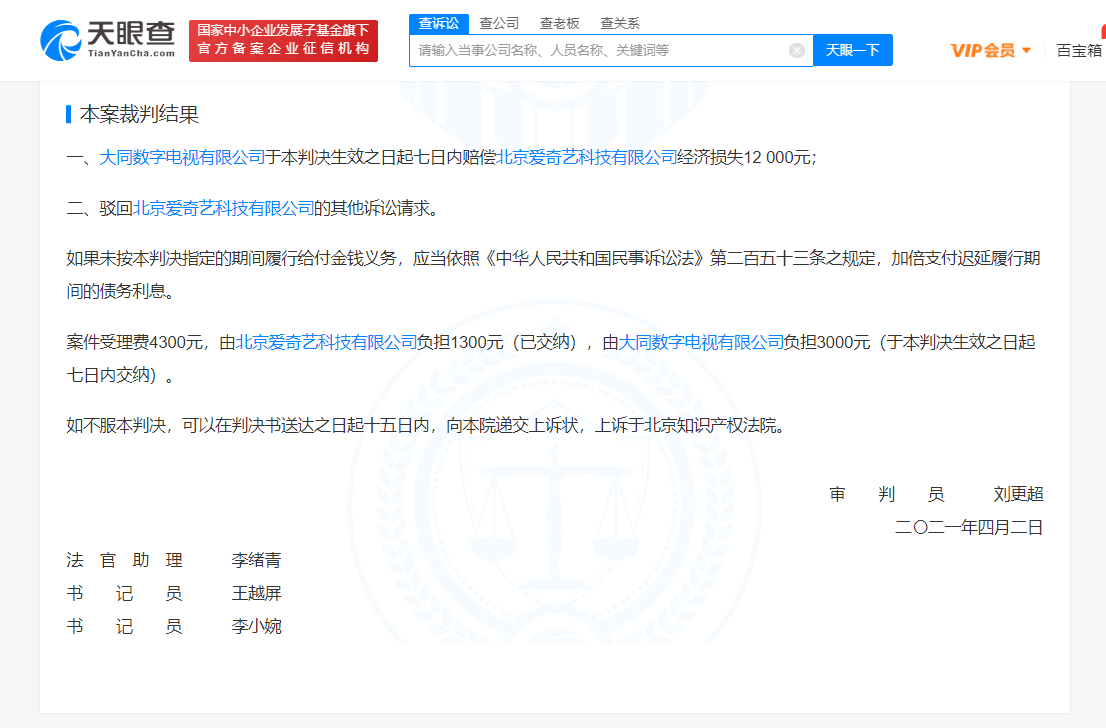The height and width of the screenshot is (728, 1106).
Task: Clear the search box with the X icon
Action: (x=796, y=50)
